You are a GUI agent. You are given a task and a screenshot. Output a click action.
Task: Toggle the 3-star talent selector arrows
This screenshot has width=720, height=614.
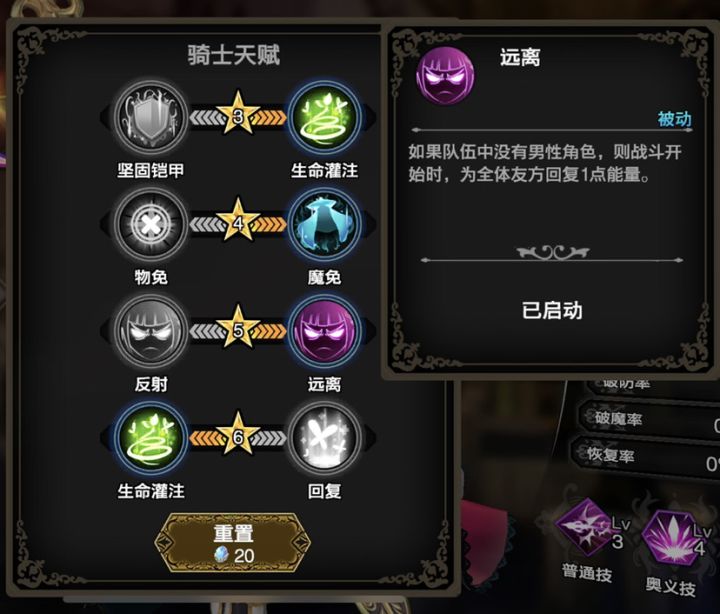coord(238,118)
